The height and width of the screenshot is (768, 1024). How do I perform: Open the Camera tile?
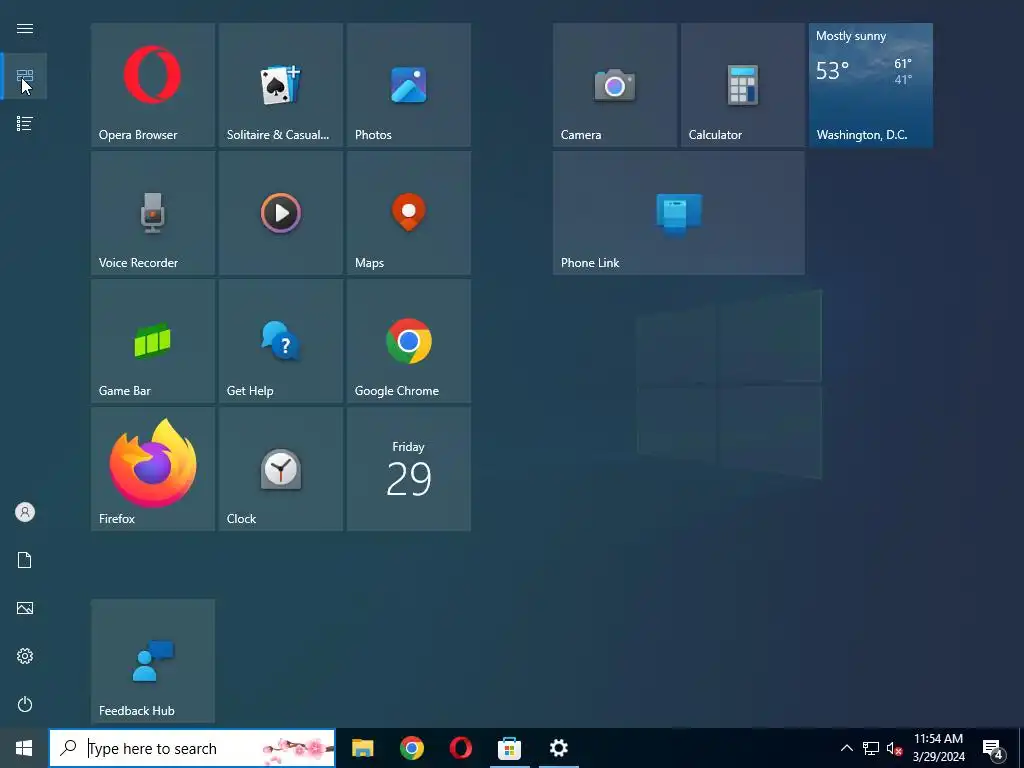(x=615, y=85)
